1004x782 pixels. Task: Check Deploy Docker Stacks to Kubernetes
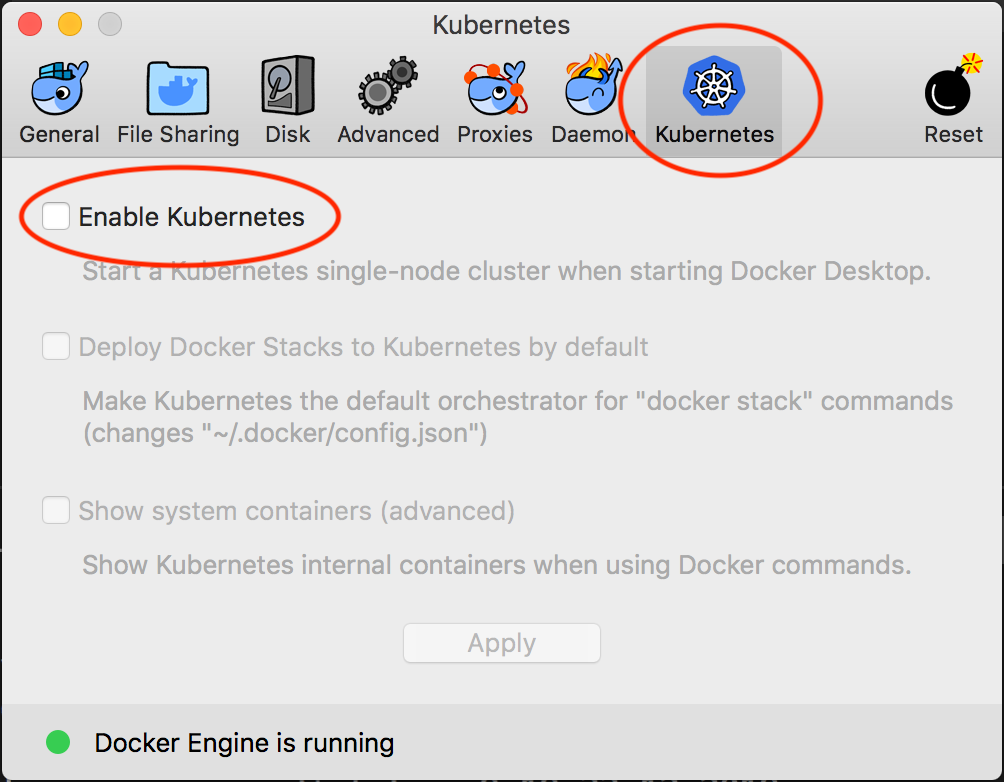point(56,346)
